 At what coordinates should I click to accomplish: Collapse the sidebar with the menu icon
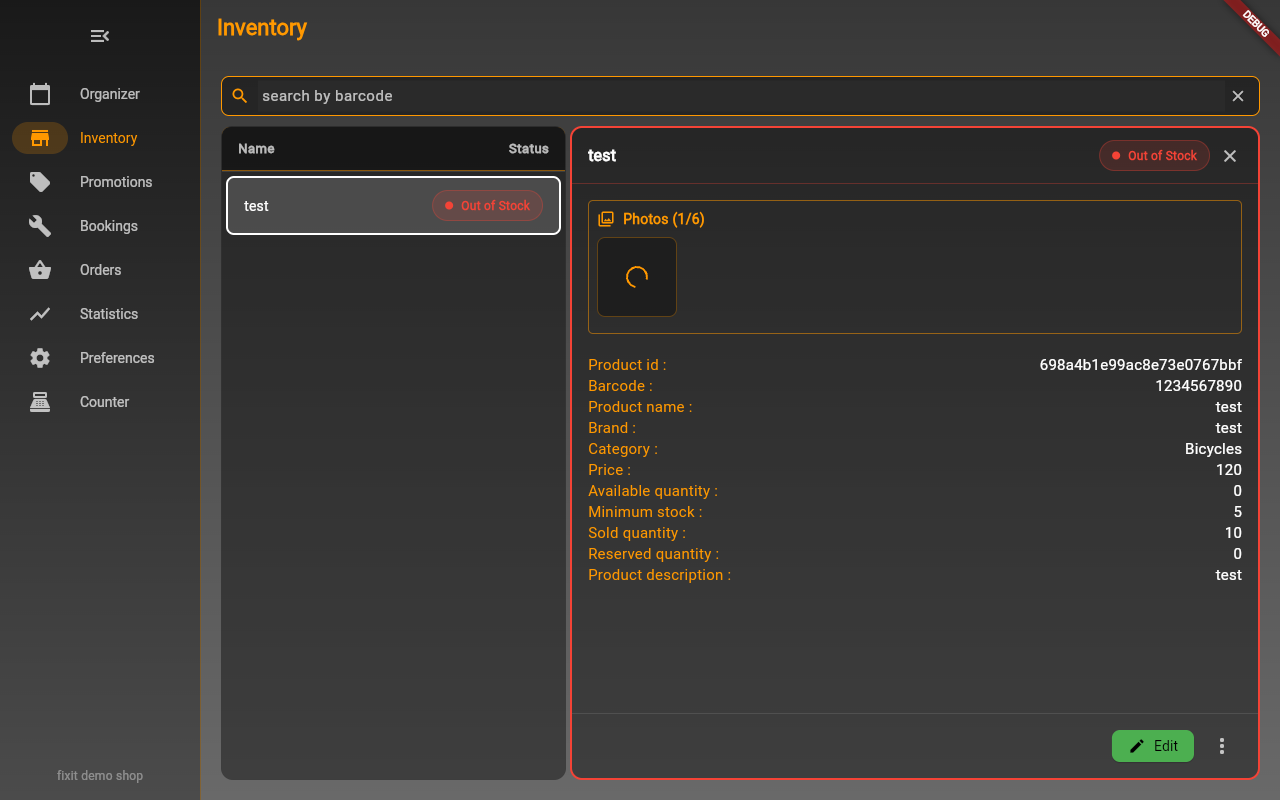click(100, 36)
